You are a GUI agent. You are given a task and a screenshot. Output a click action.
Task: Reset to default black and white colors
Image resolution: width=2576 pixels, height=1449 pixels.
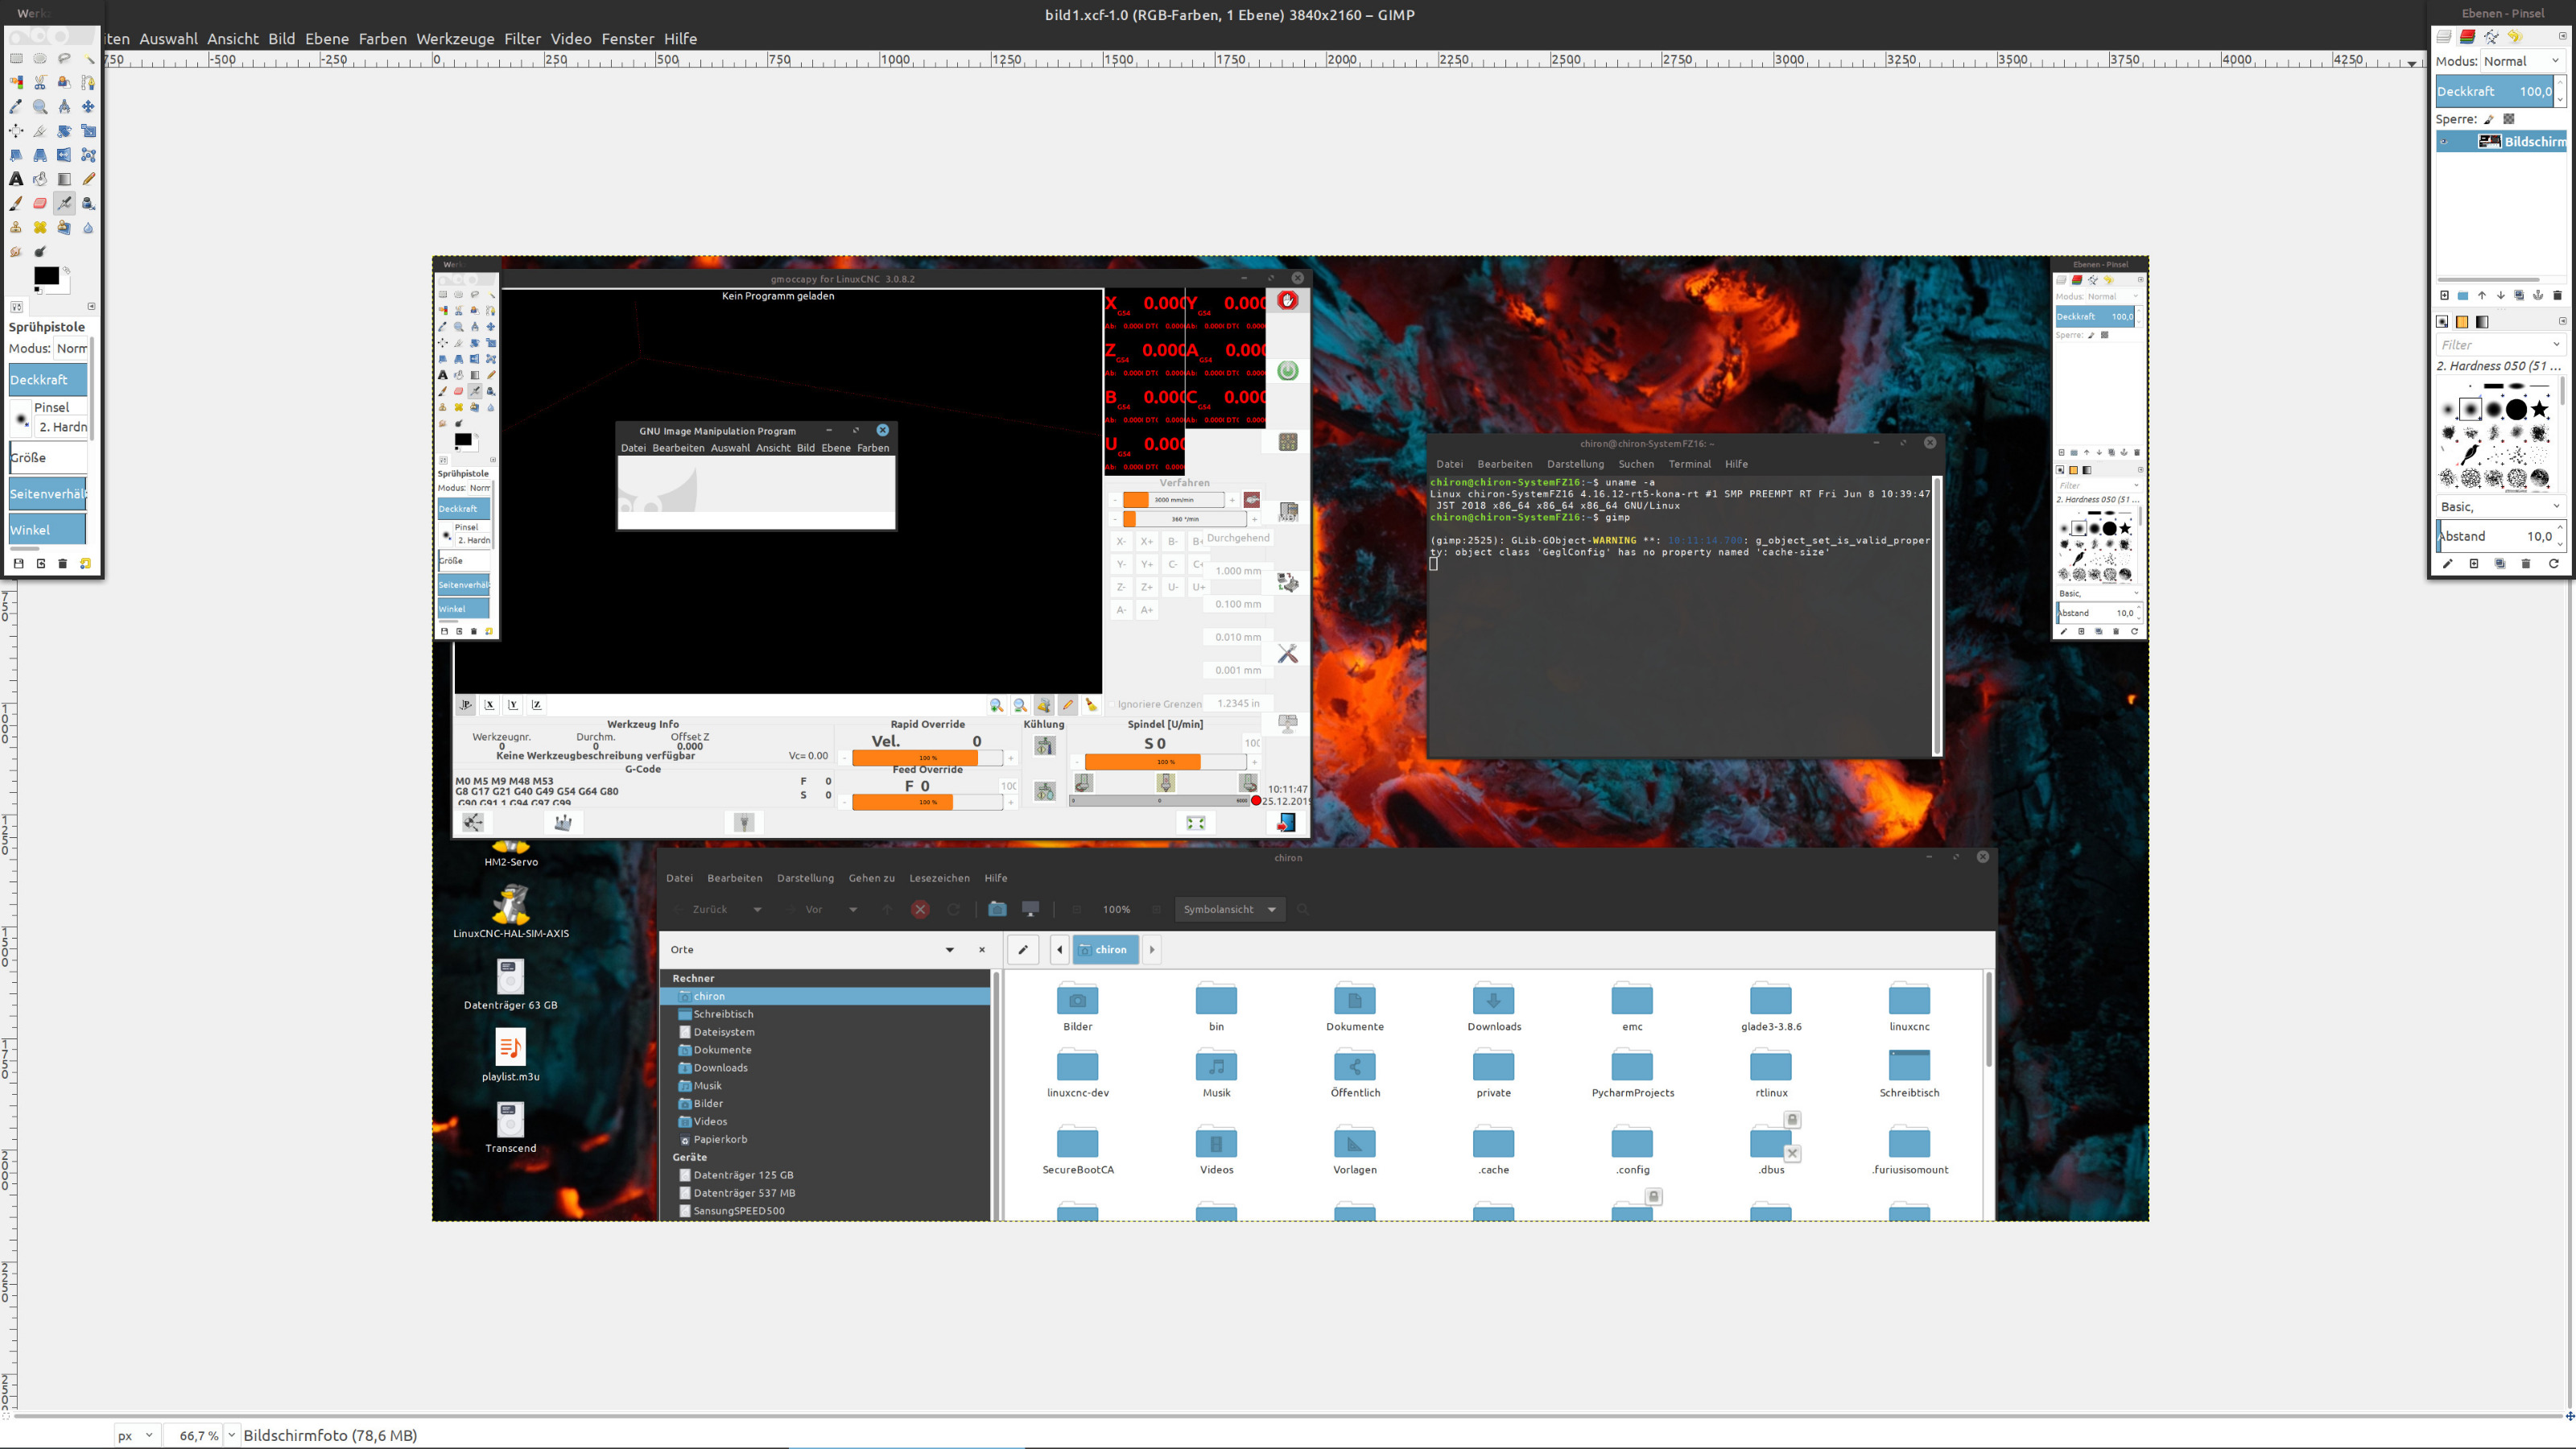(38, 290)
